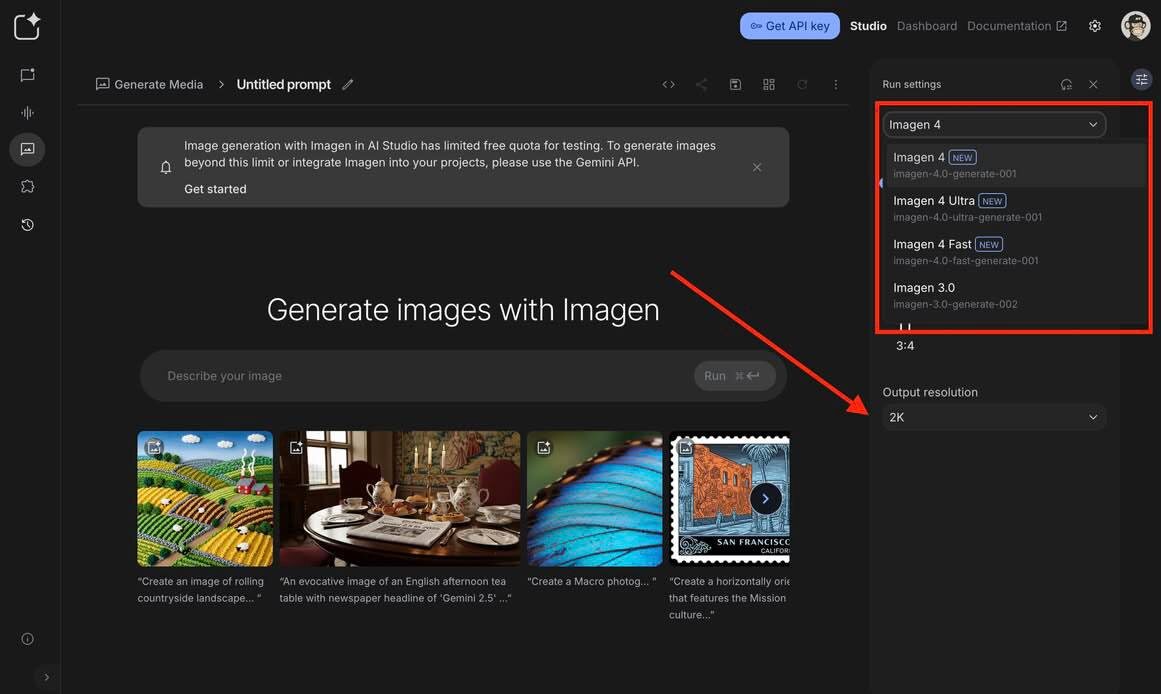The height and width of the screenshot is (694, 1161).
Task: Select the Generate Media sidebar icon
Action: coord(27,149)
